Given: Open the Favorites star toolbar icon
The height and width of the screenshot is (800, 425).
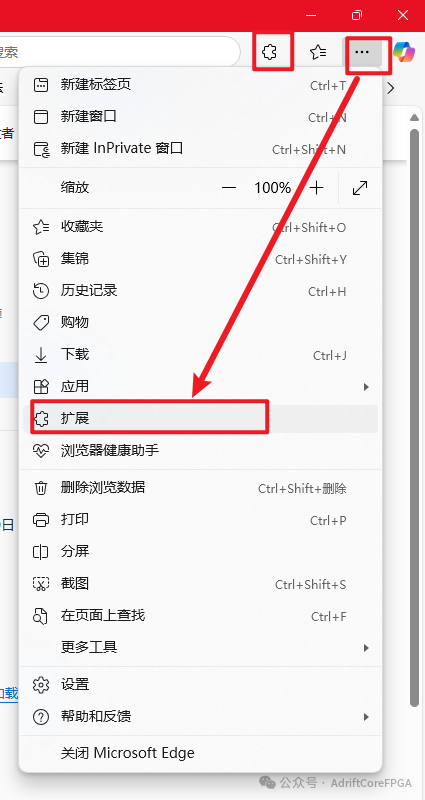Looking at the screenshot, I should [318, 52].
